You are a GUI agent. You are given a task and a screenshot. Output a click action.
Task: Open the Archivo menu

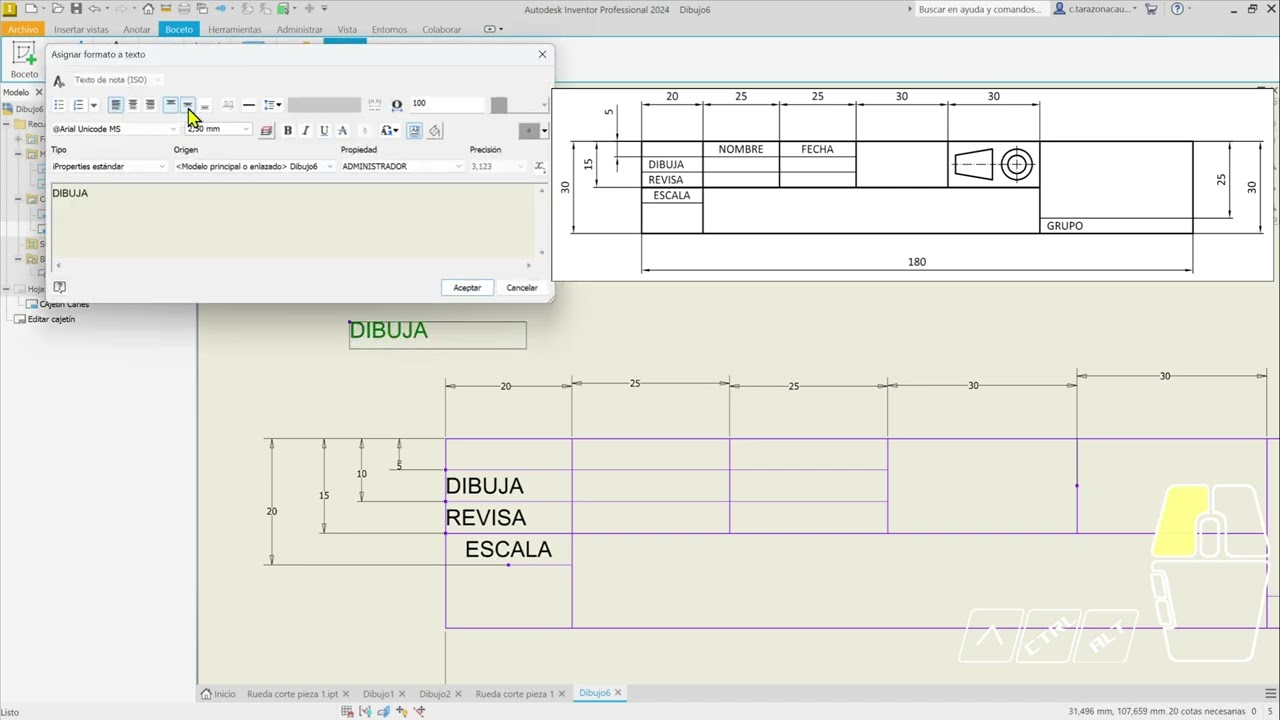click(22, 29)
